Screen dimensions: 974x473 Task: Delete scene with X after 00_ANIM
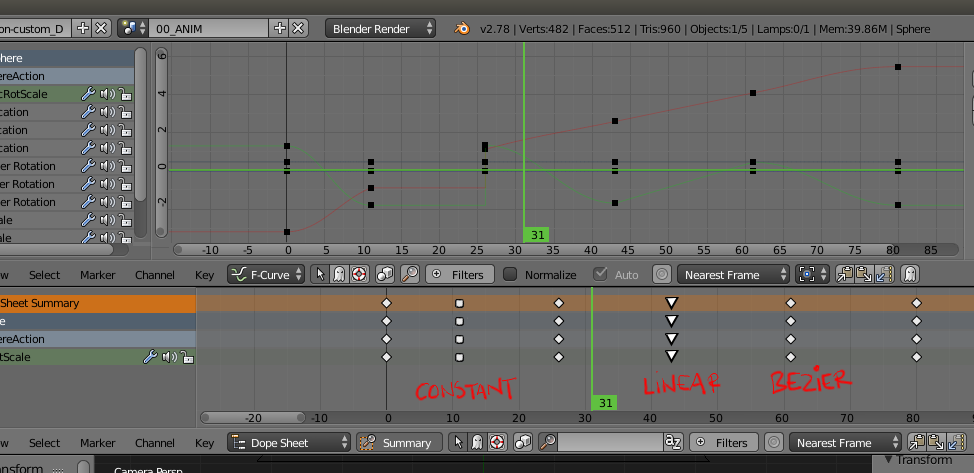pyautogui.click(x=299, y=29)
